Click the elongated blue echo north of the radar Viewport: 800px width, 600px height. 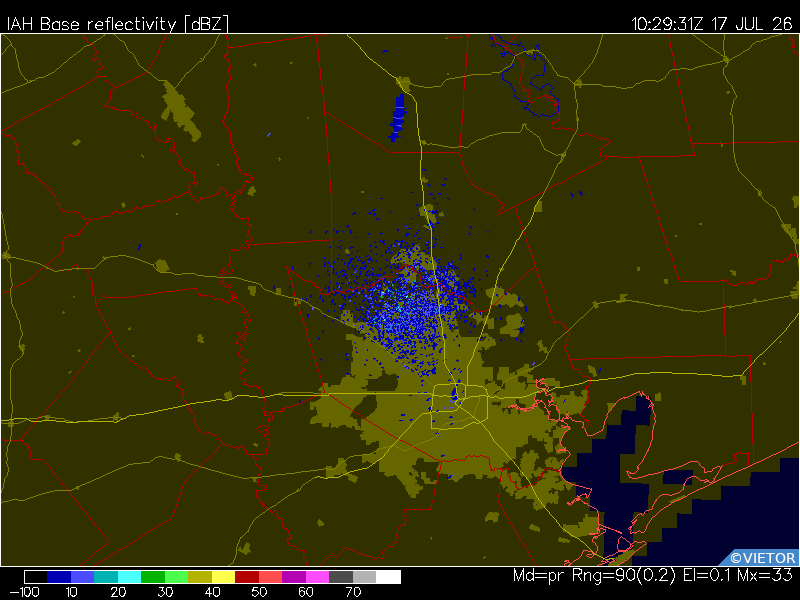click(397, 118)
